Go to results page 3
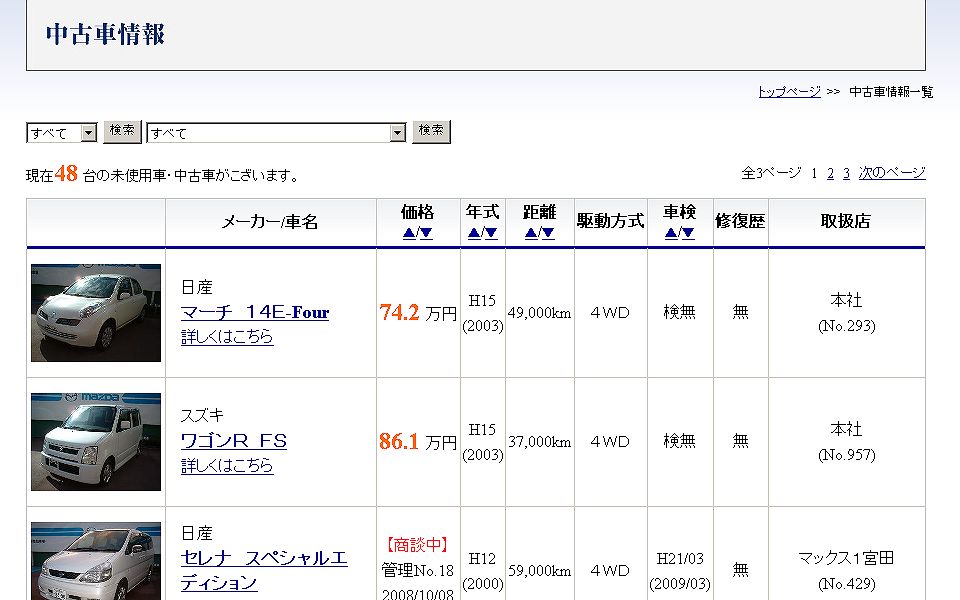This screenshot has width=960, height=600. (846, 174)
